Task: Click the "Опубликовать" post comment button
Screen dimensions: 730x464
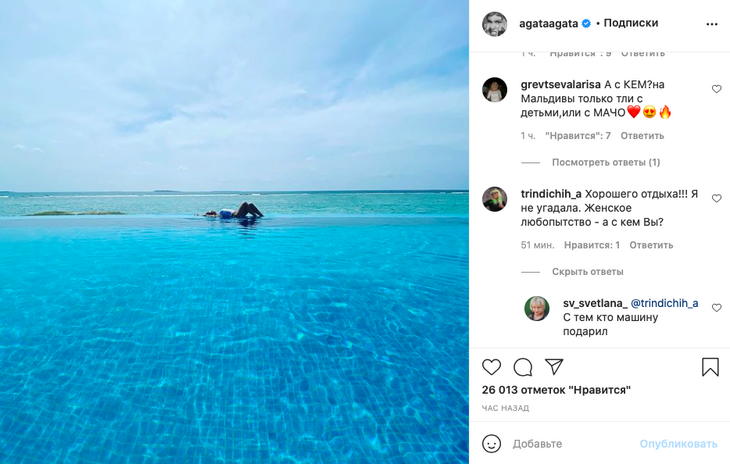Action: pyautogui.click(x=678, y=443)
